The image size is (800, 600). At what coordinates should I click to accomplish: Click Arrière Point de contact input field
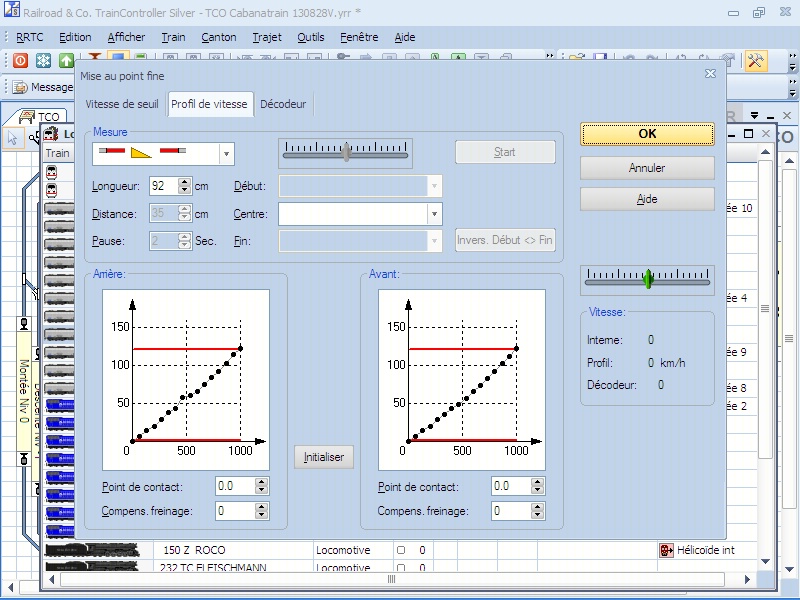pyautogui.click(x=235, y=486)
